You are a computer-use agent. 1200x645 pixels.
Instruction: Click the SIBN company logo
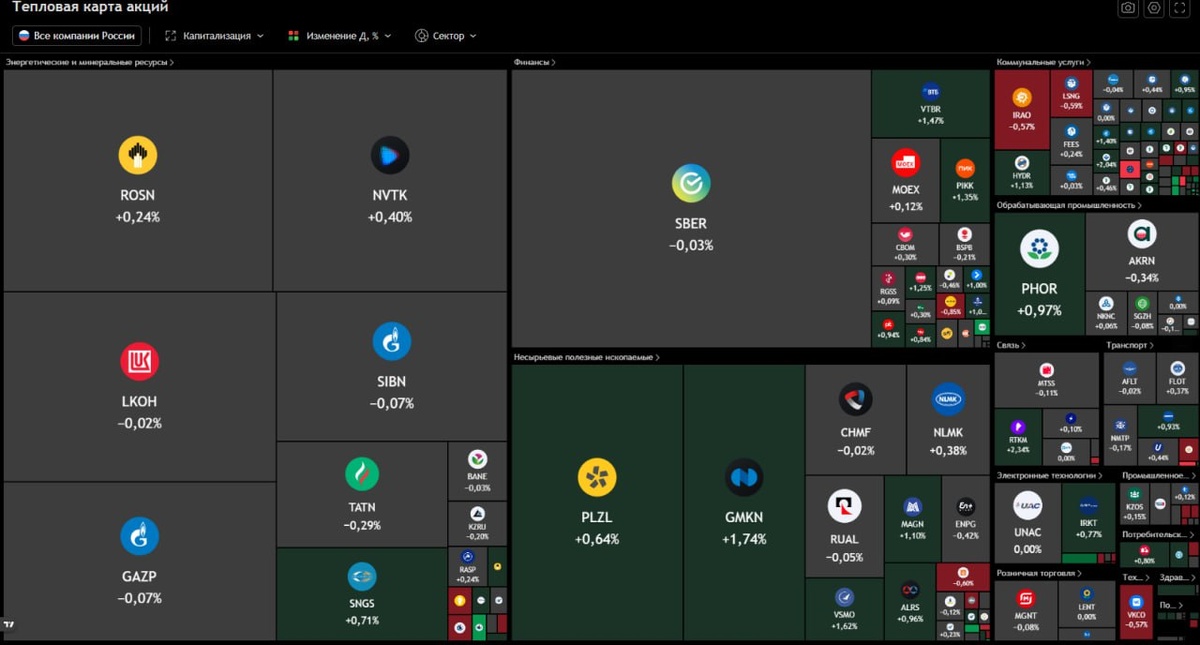click(391, 342)
